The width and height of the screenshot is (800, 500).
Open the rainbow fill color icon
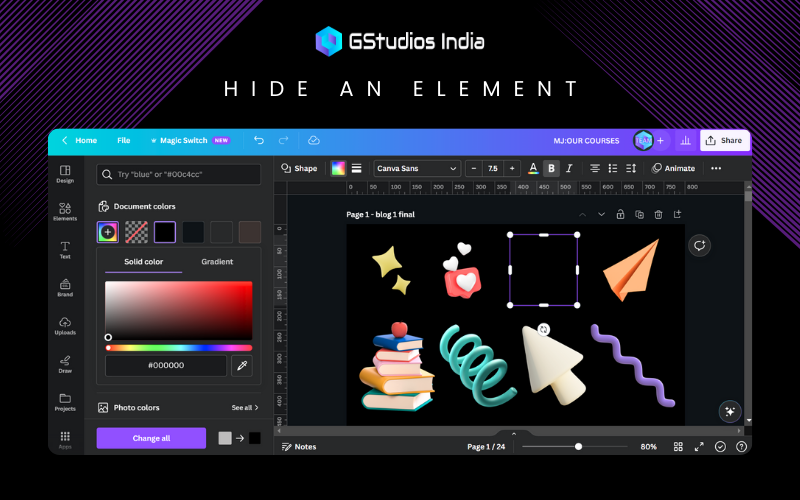coord(338,168)
